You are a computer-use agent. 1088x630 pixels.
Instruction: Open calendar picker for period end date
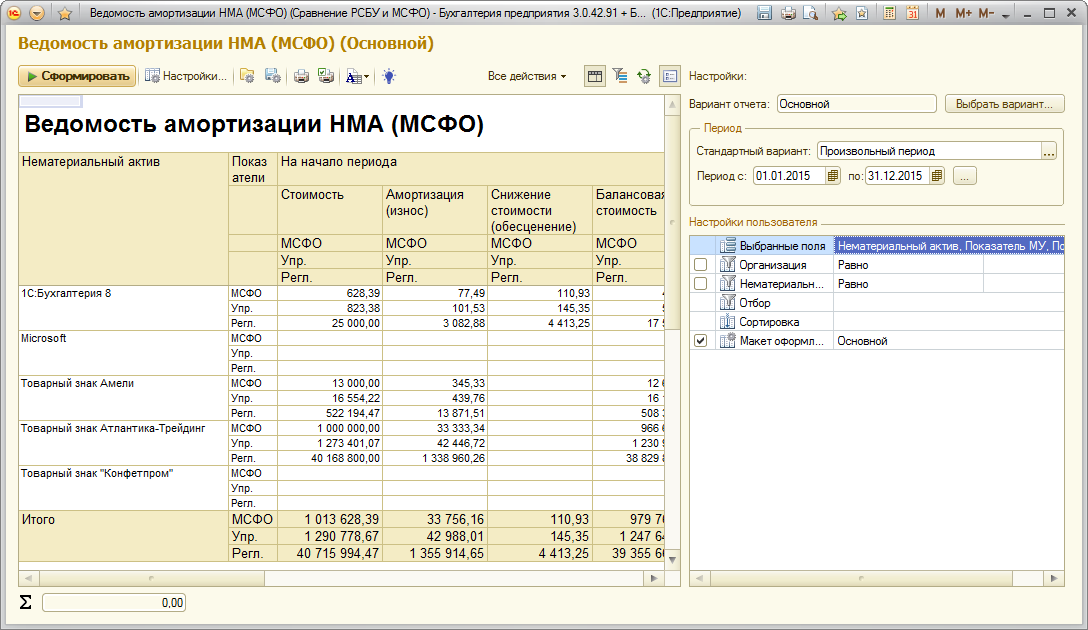937,176
